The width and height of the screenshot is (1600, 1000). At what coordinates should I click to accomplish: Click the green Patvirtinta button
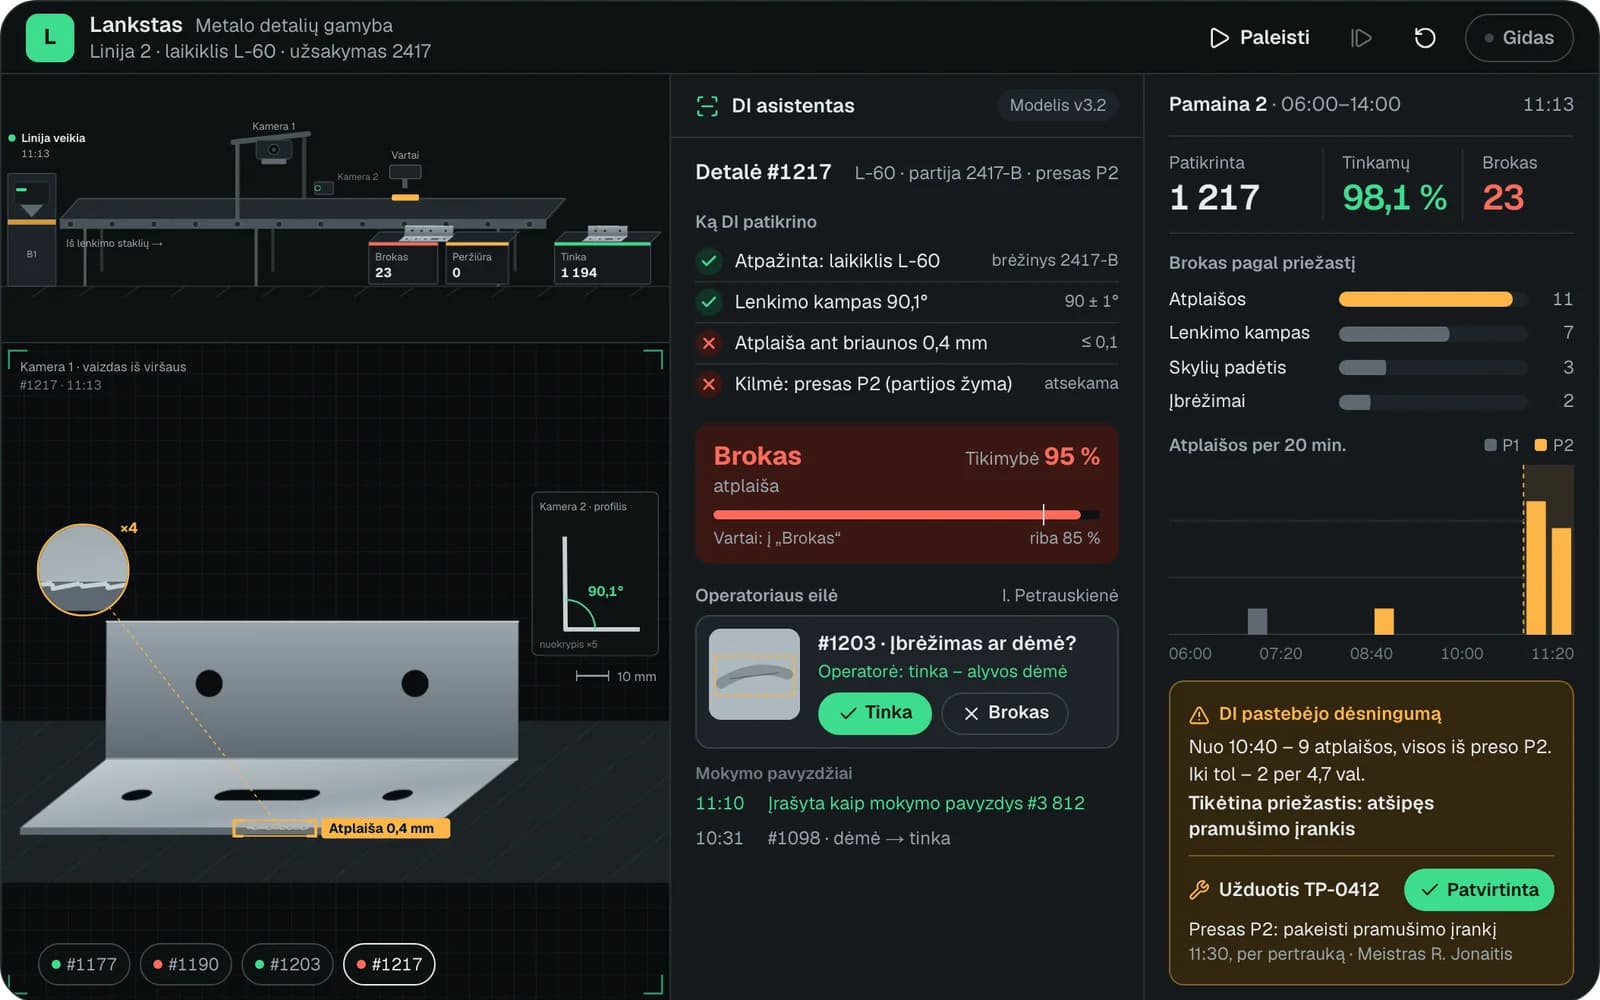(1479, 890)
